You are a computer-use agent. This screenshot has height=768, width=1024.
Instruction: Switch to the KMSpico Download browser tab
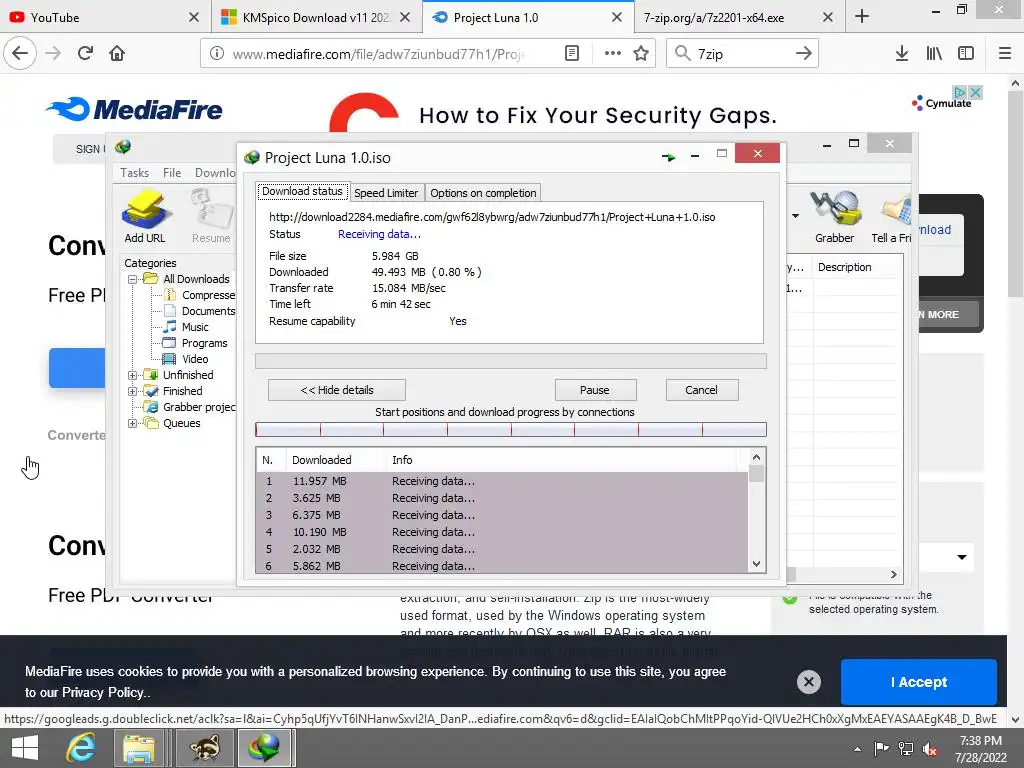tap(316, 18)
